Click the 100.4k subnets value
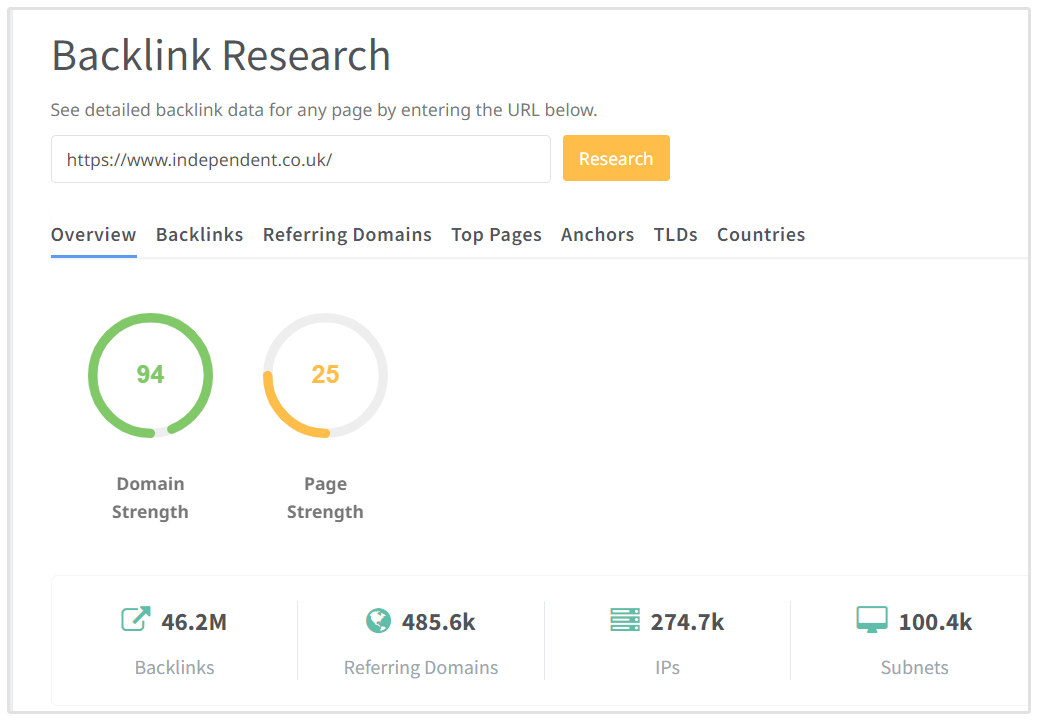1038x721 pixels. [x=935, y=622]
